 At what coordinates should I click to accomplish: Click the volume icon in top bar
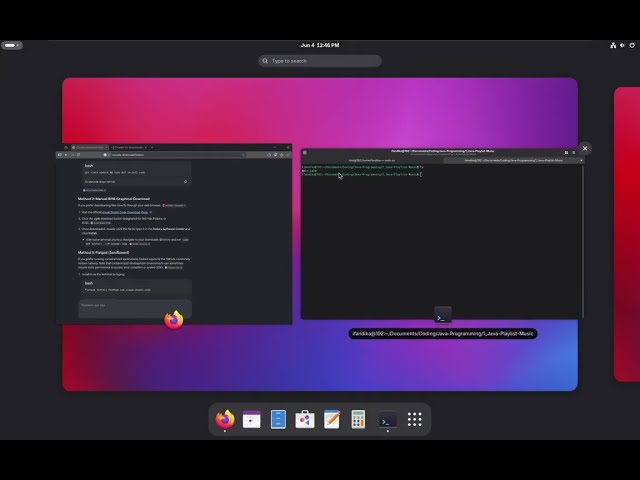pos(622,45)
